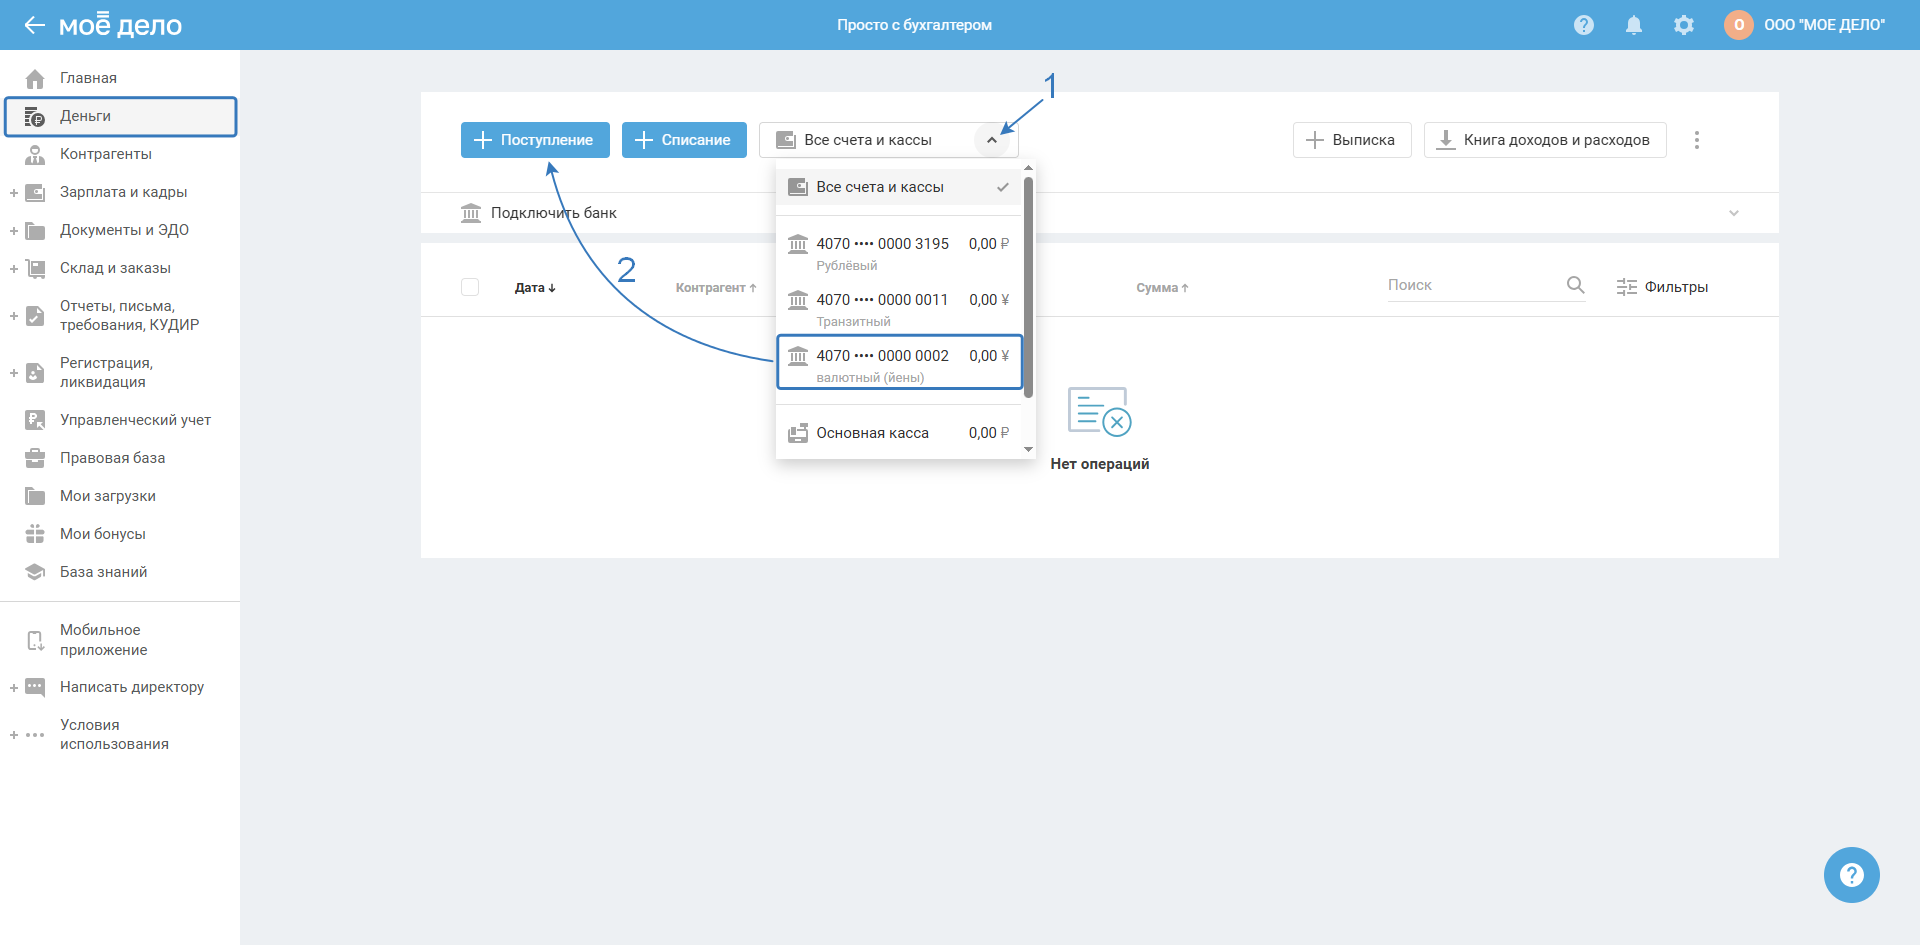
Task: Click the моё дело logo
Action: 120,25
